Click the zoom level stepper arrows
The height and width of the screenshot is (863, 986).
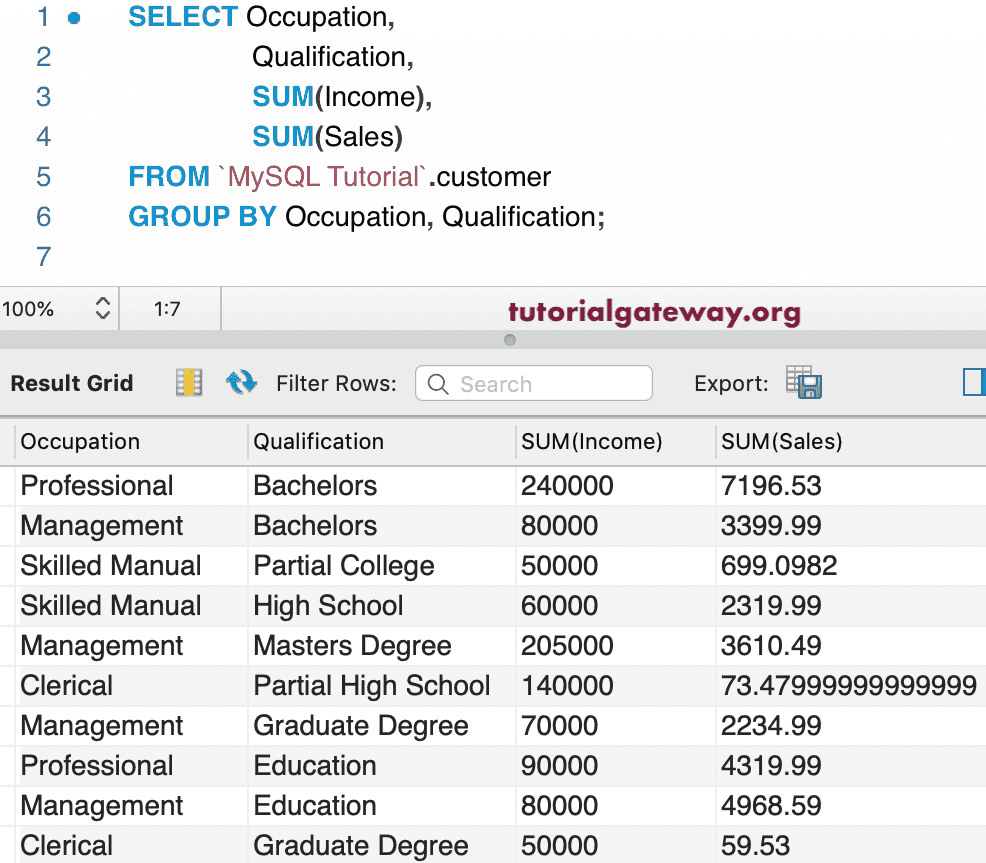click(103, 309)
